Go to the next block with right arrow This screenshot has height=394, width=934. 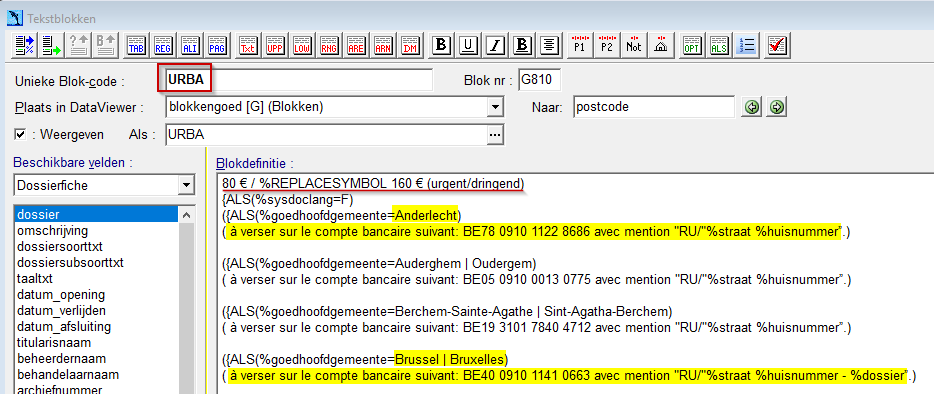(x=777, y=107)
